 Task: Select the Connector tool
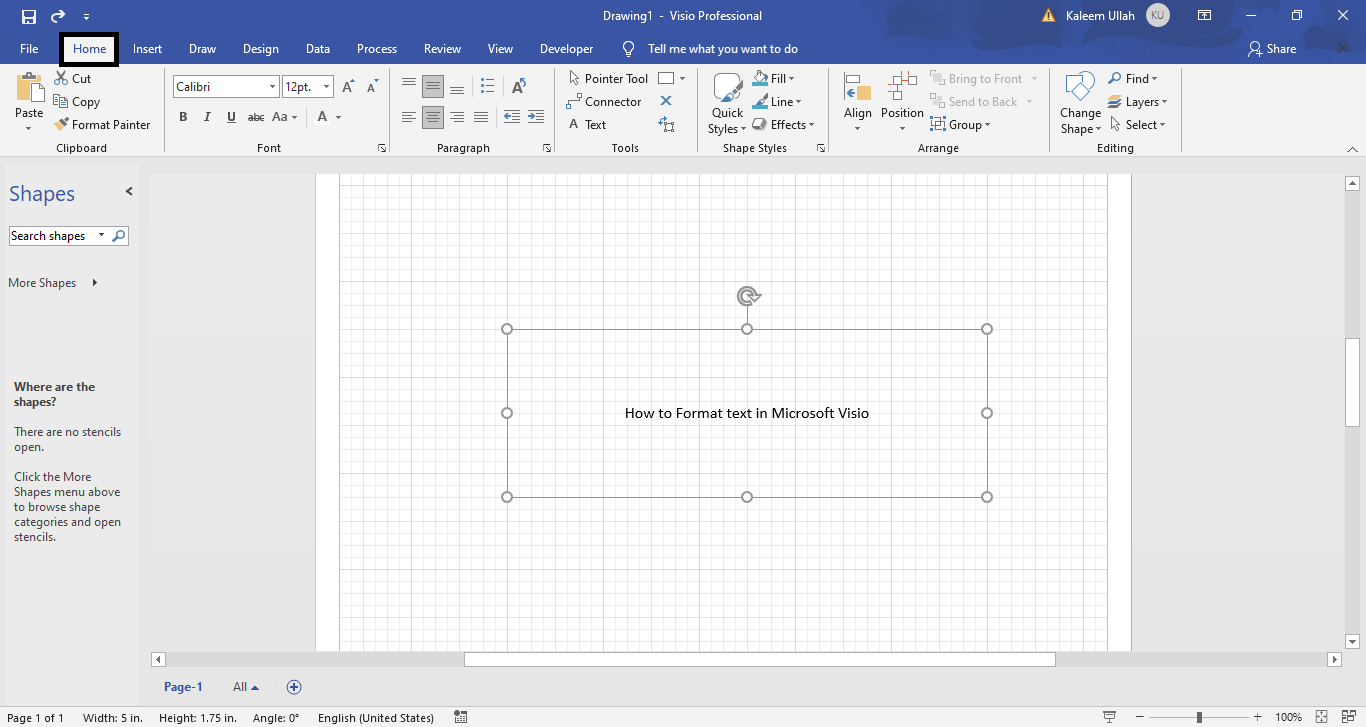click(604, 101)
